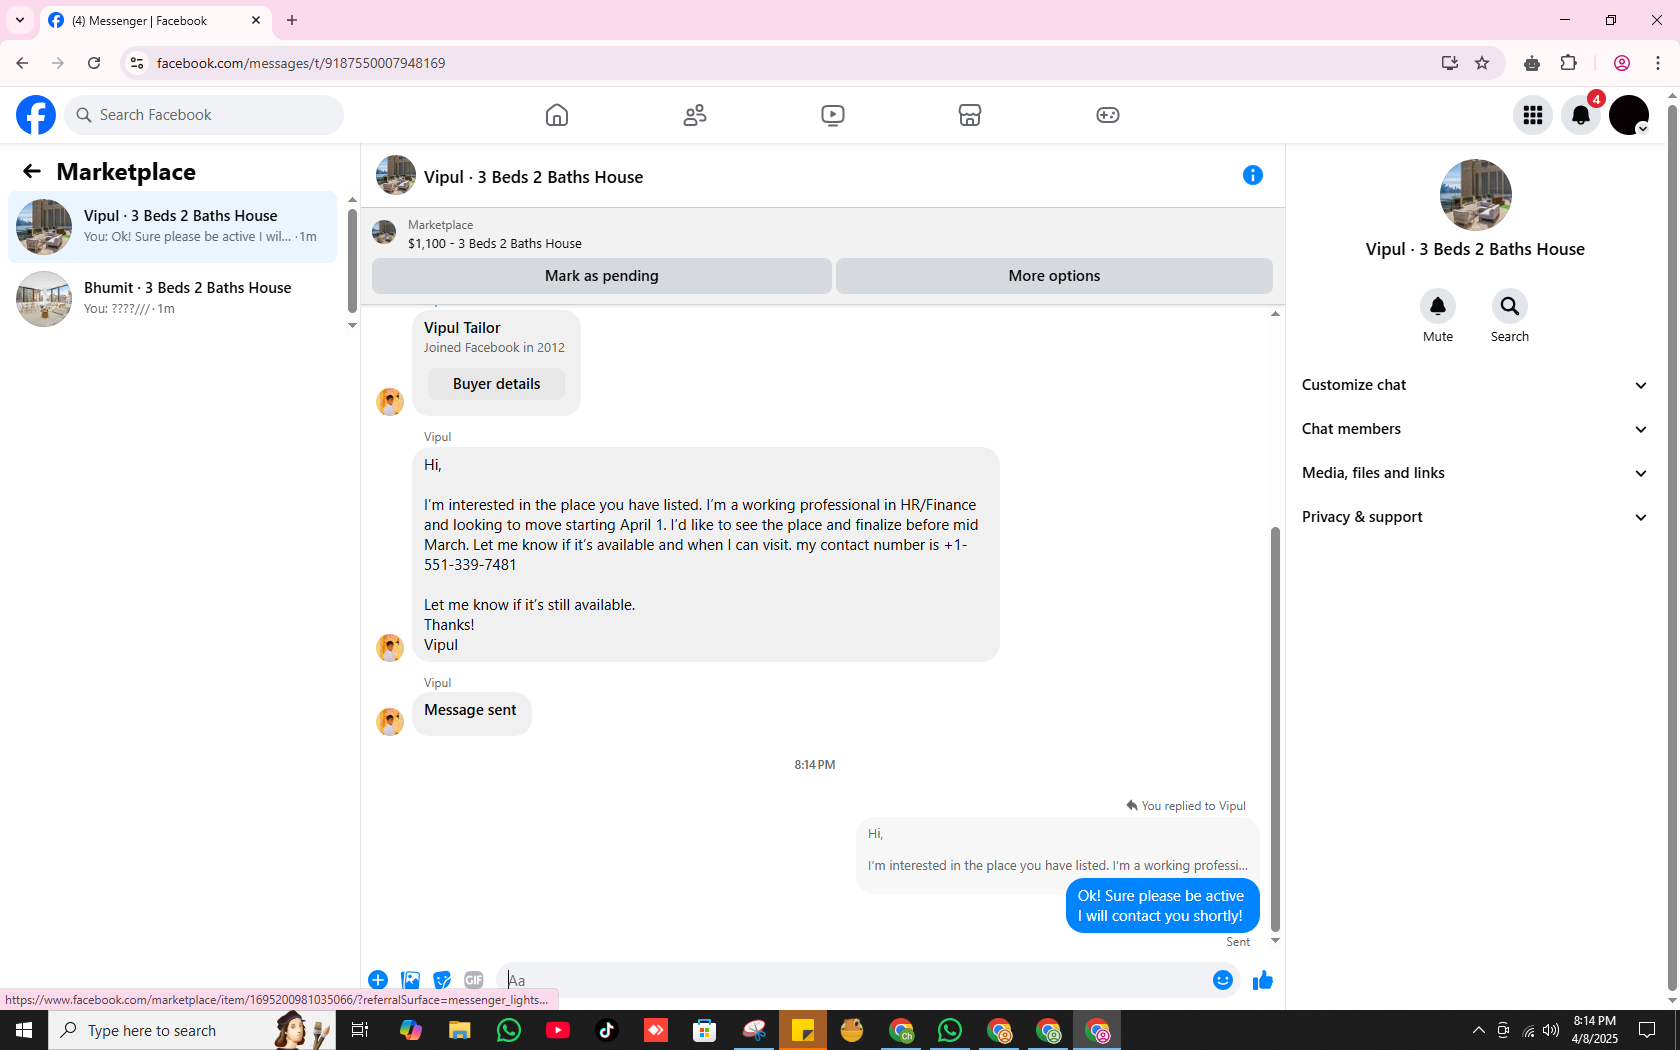
Task: Open more actions plus icon in composer
Action: tap(378, 980)
